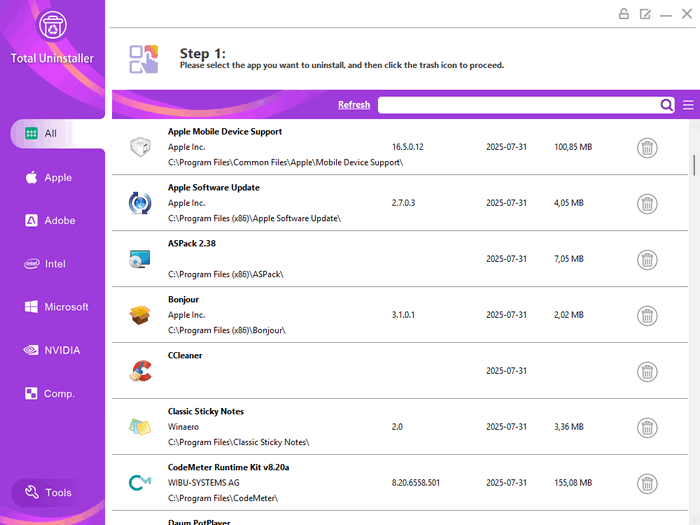Hit the trash icon for Classic Sticky Notes
Image resolution: width=700 pixels, height=525 pixels.
pyautogui.click(x=647, y=428)
